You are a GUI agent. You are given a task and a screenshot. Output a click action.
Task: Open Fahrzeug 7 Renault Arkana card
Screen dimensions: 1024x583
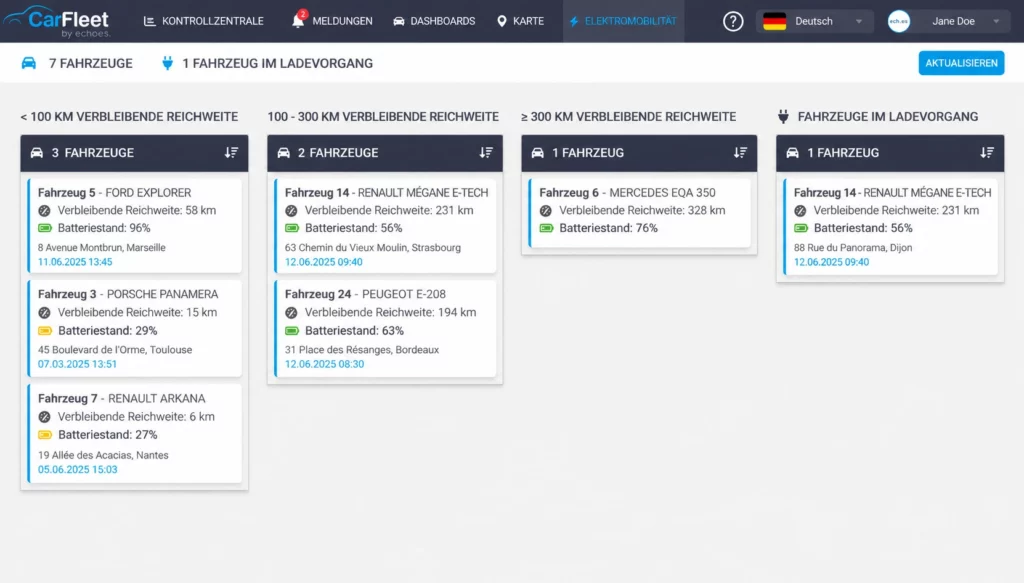135,433
